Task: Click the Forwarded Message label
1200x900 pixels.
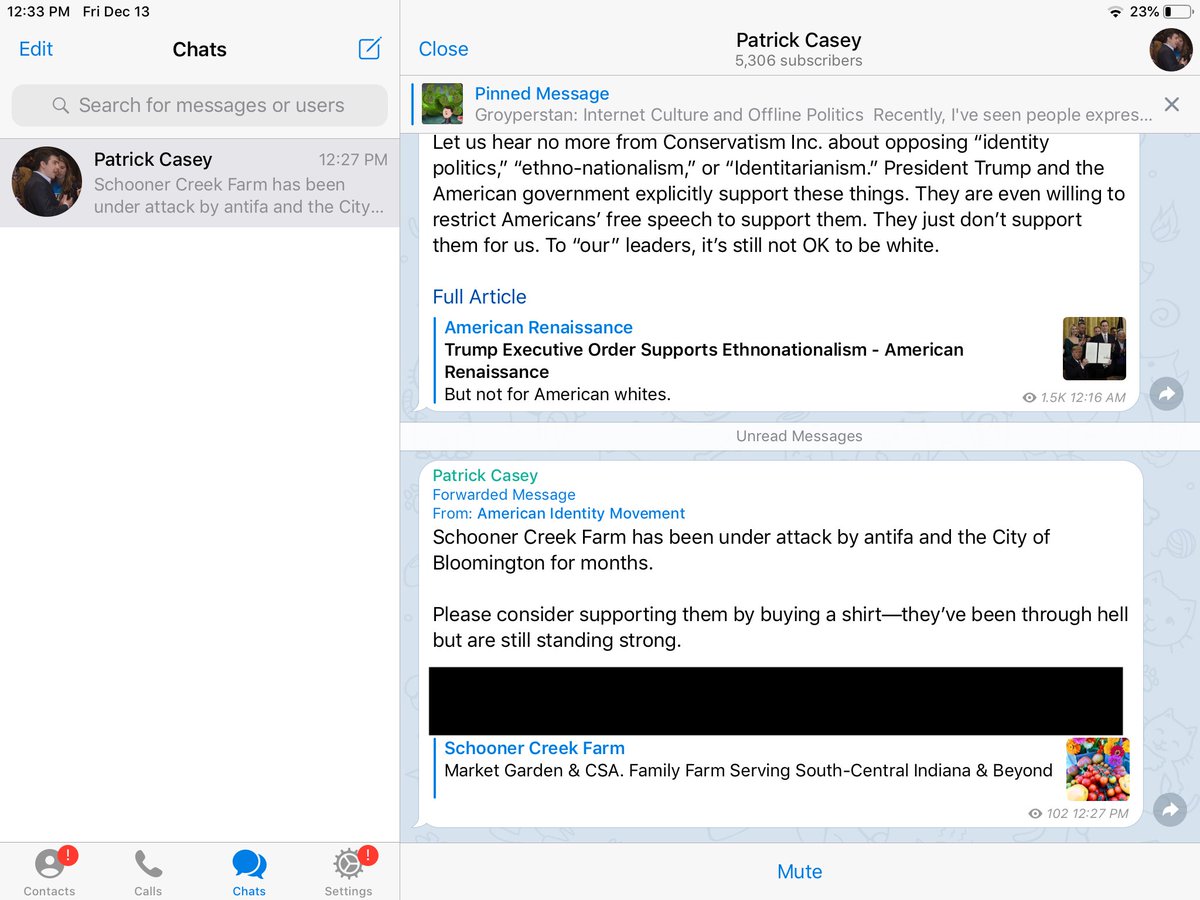Action: [504, 495]
